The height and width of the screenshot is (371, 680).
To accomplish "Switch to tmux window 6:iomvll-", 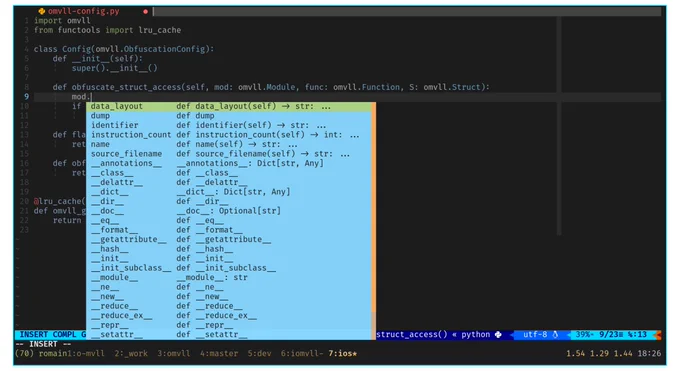I will tap(302, 354).
